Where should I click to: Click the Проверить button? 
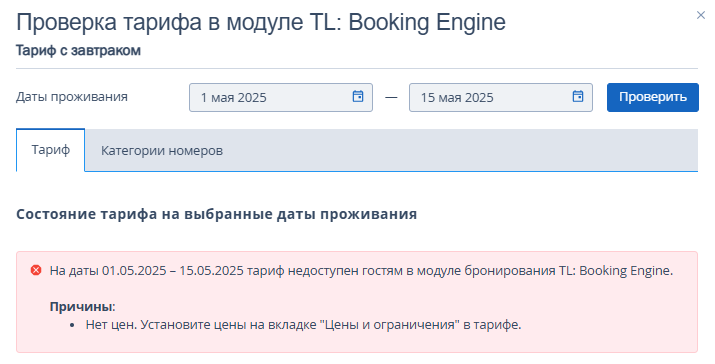pyautogui.click(x=653, y=97)
